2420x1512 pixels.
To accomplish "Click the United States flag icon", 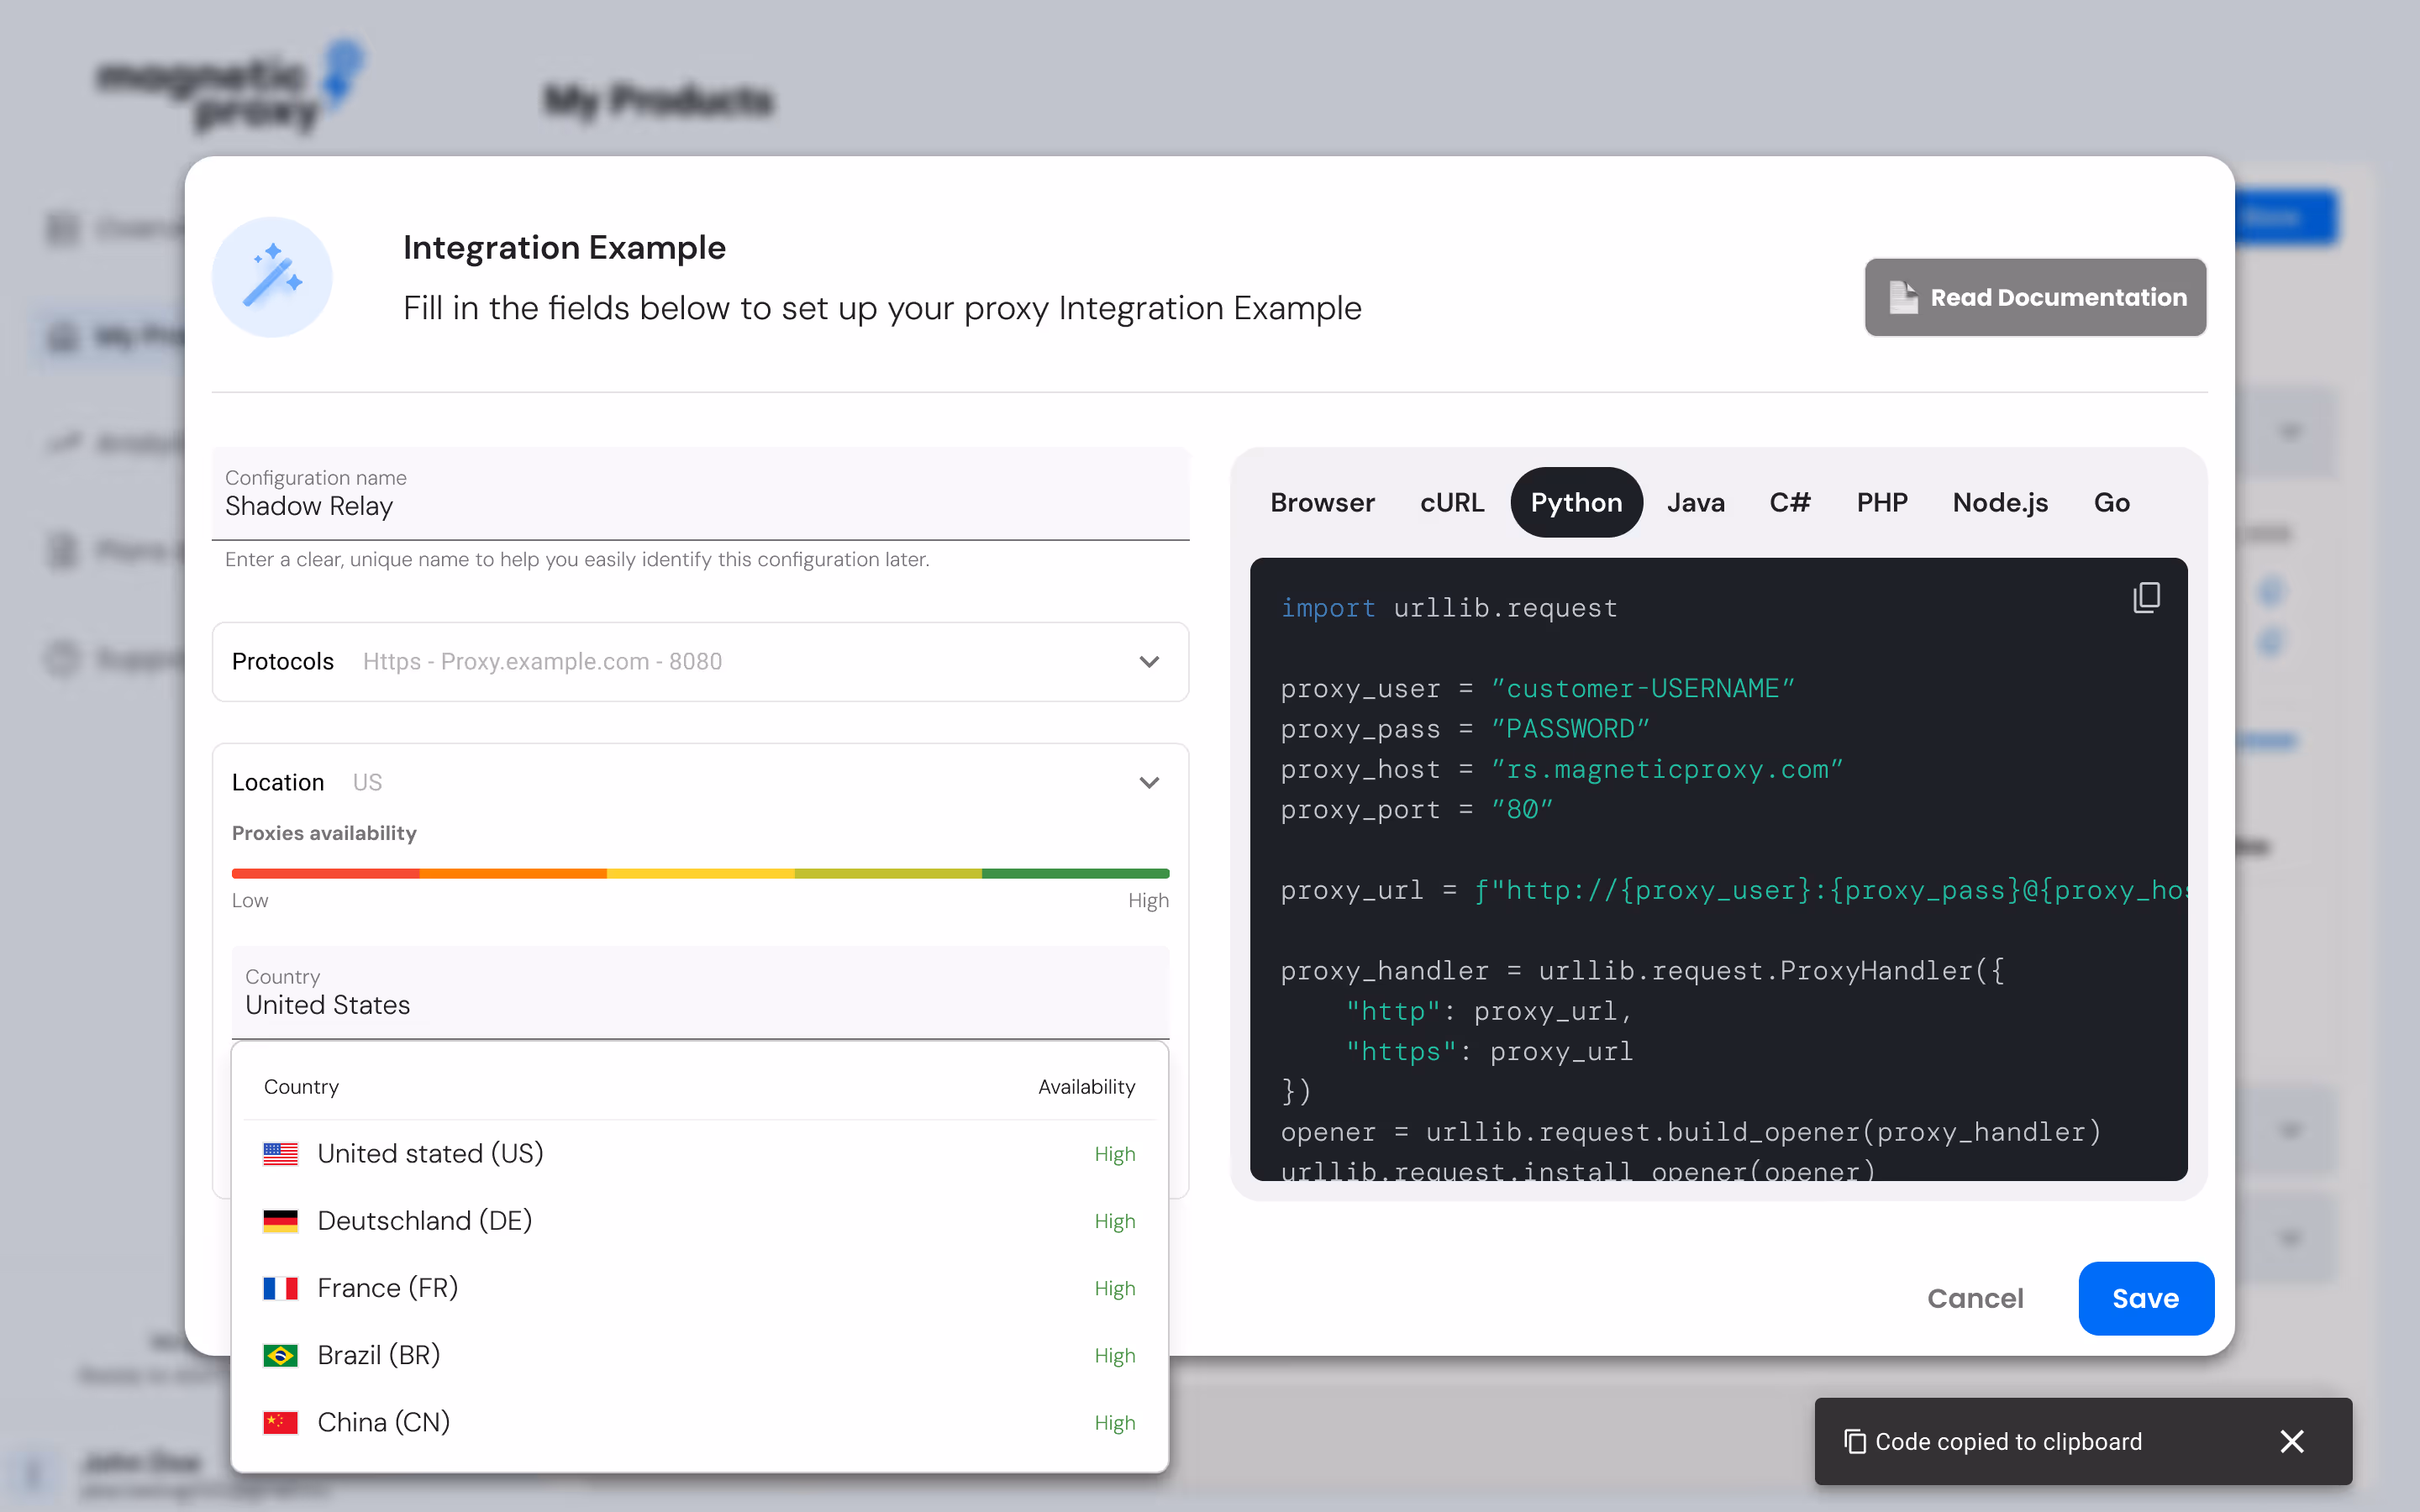I will click(x=280, y=1154).
